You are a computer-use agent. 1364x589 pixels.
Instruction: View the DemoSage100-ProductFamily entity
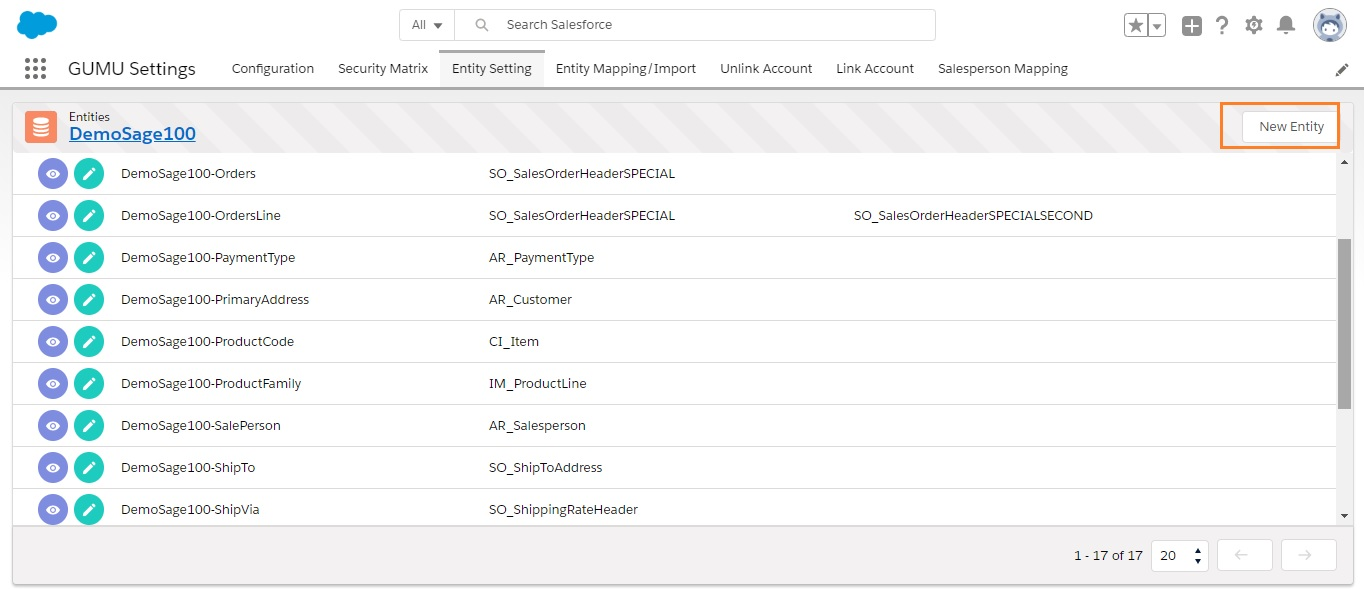click(53, 384)
